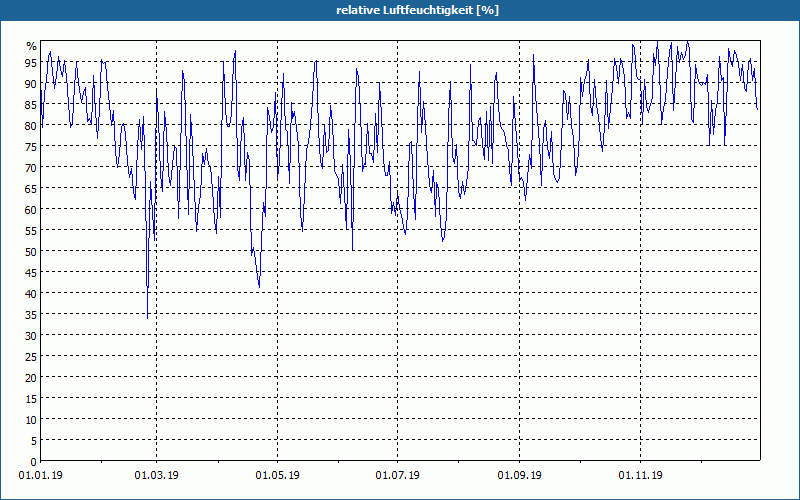Click the 01.01.19 date label
Screen dimensions: 800x500
(41, 475)
